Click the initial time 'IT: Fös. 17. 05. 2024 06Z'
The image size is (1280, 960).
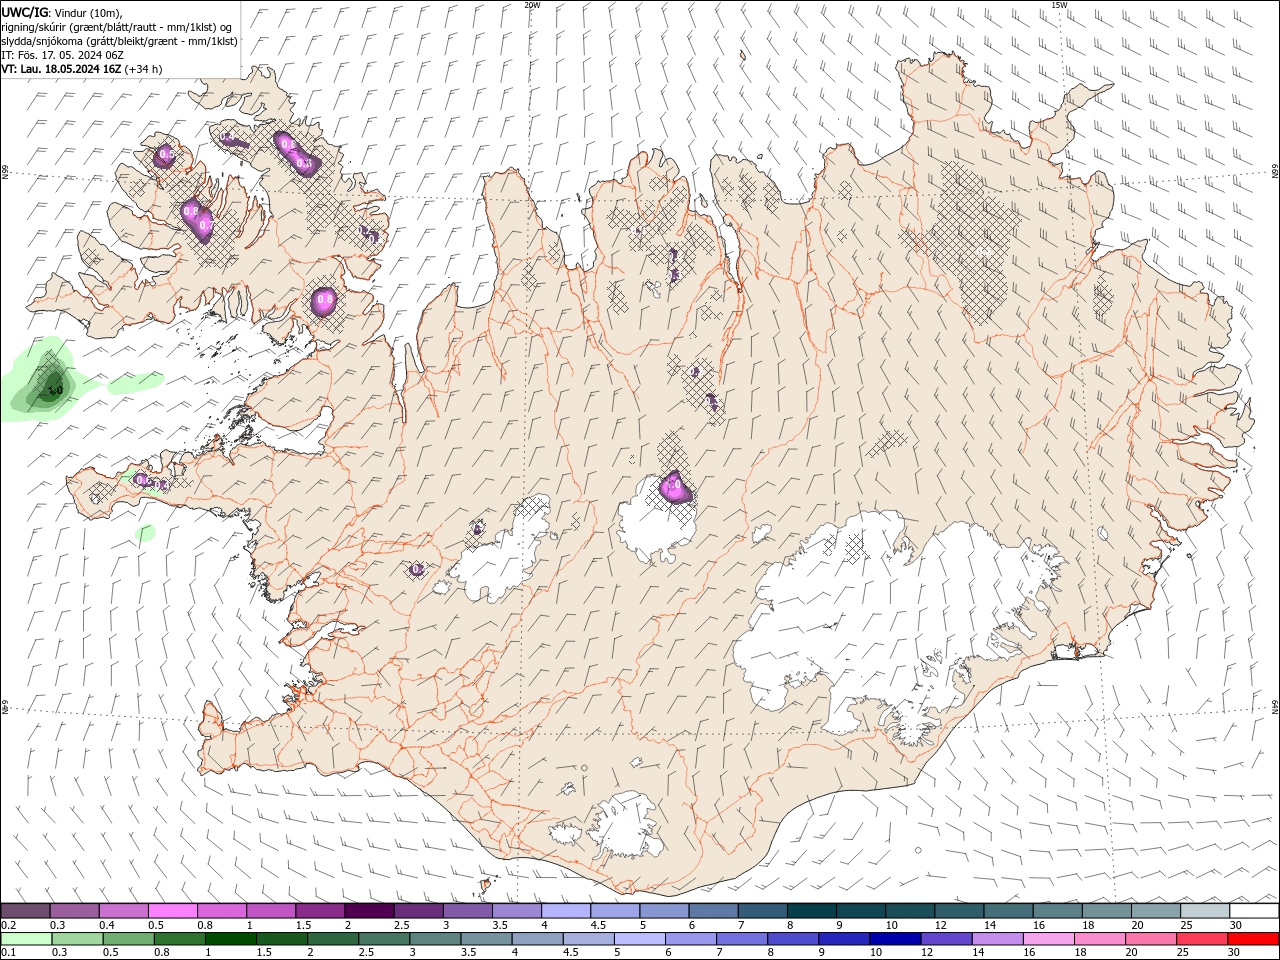point(62,55)
